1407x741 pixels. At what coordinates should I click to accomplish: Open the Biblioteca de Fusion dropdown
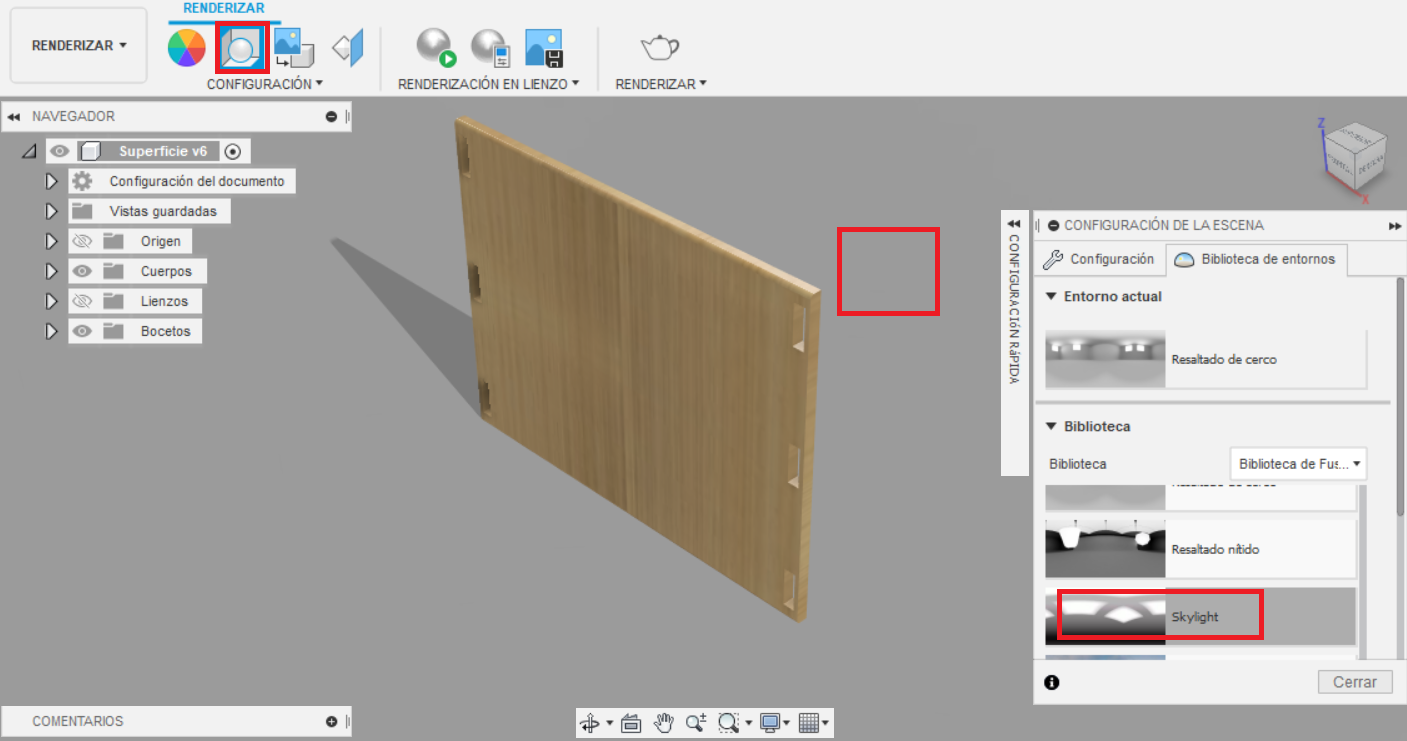point(1298,464)
